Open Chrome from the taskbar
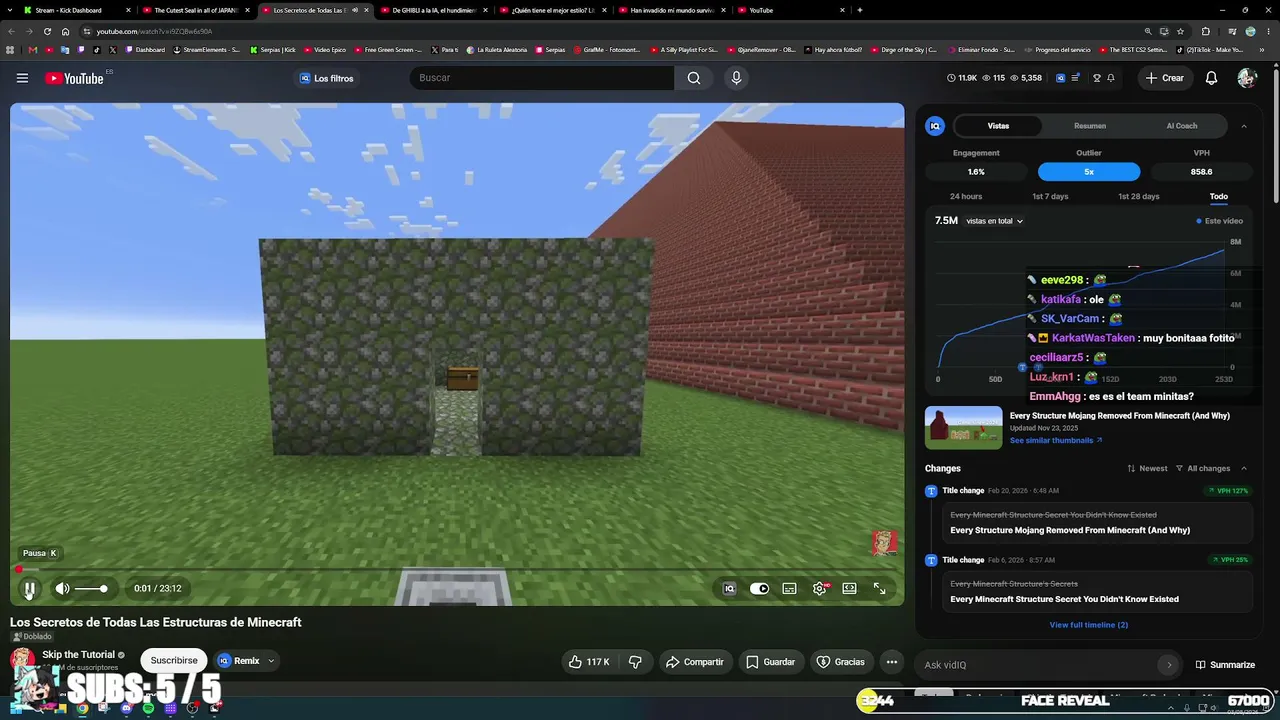This screenshot has height=720, width=1280. tap(82, 708)
